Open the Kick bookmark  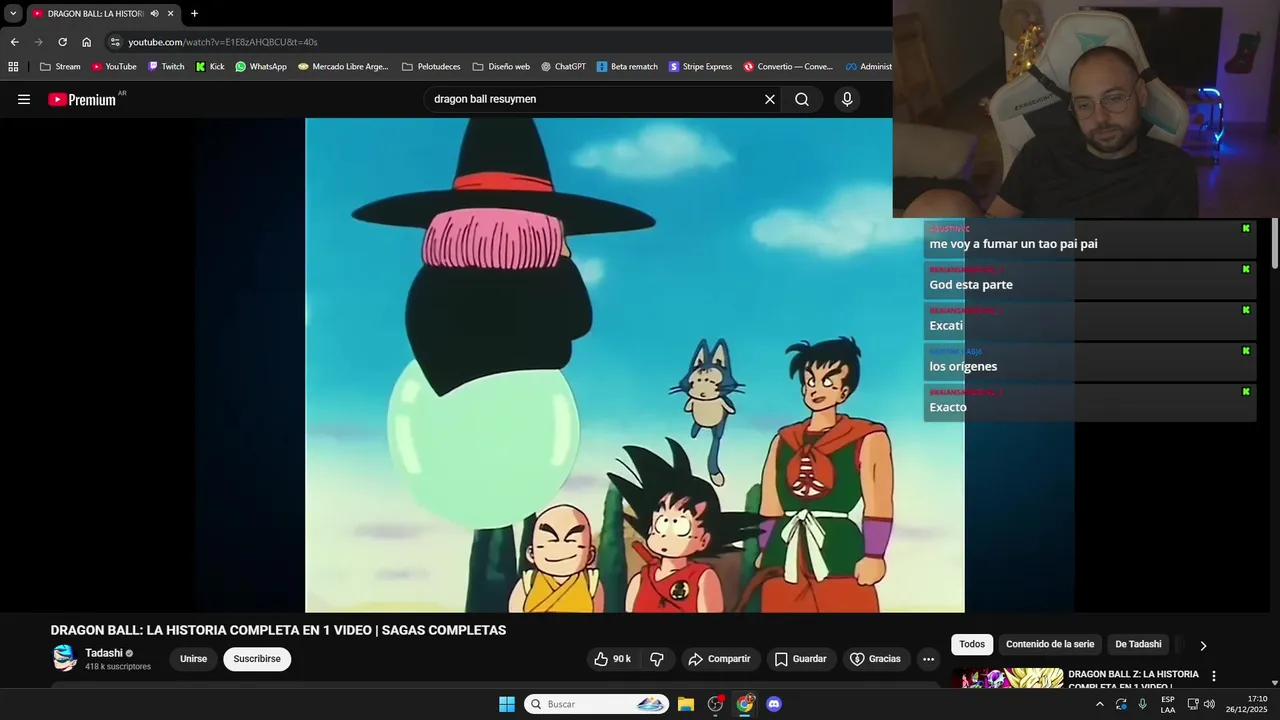(210, 67)
